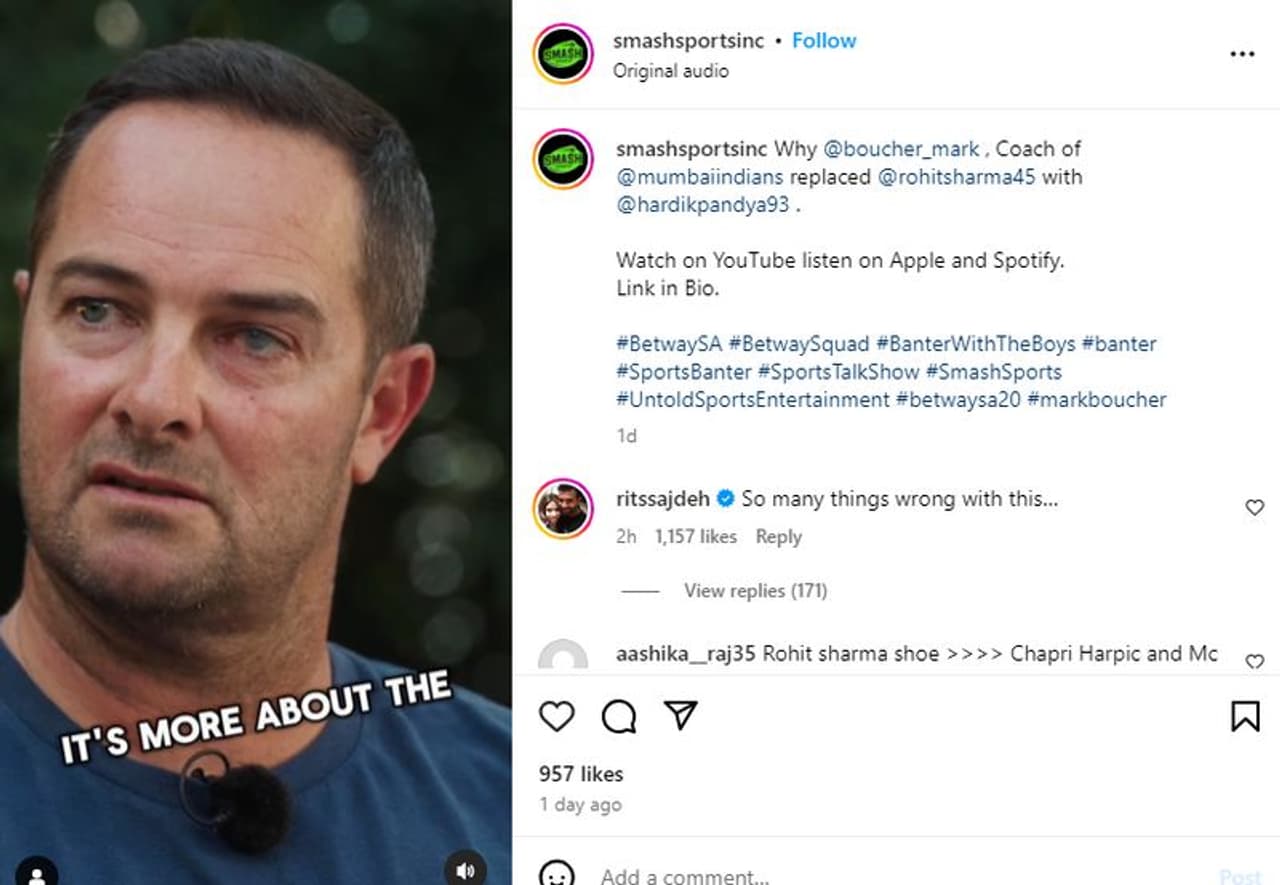Image resolution: width=1280 pixels, height=885 pixels.
Task: View the 957 likes list
Action: tap(581, 774)
